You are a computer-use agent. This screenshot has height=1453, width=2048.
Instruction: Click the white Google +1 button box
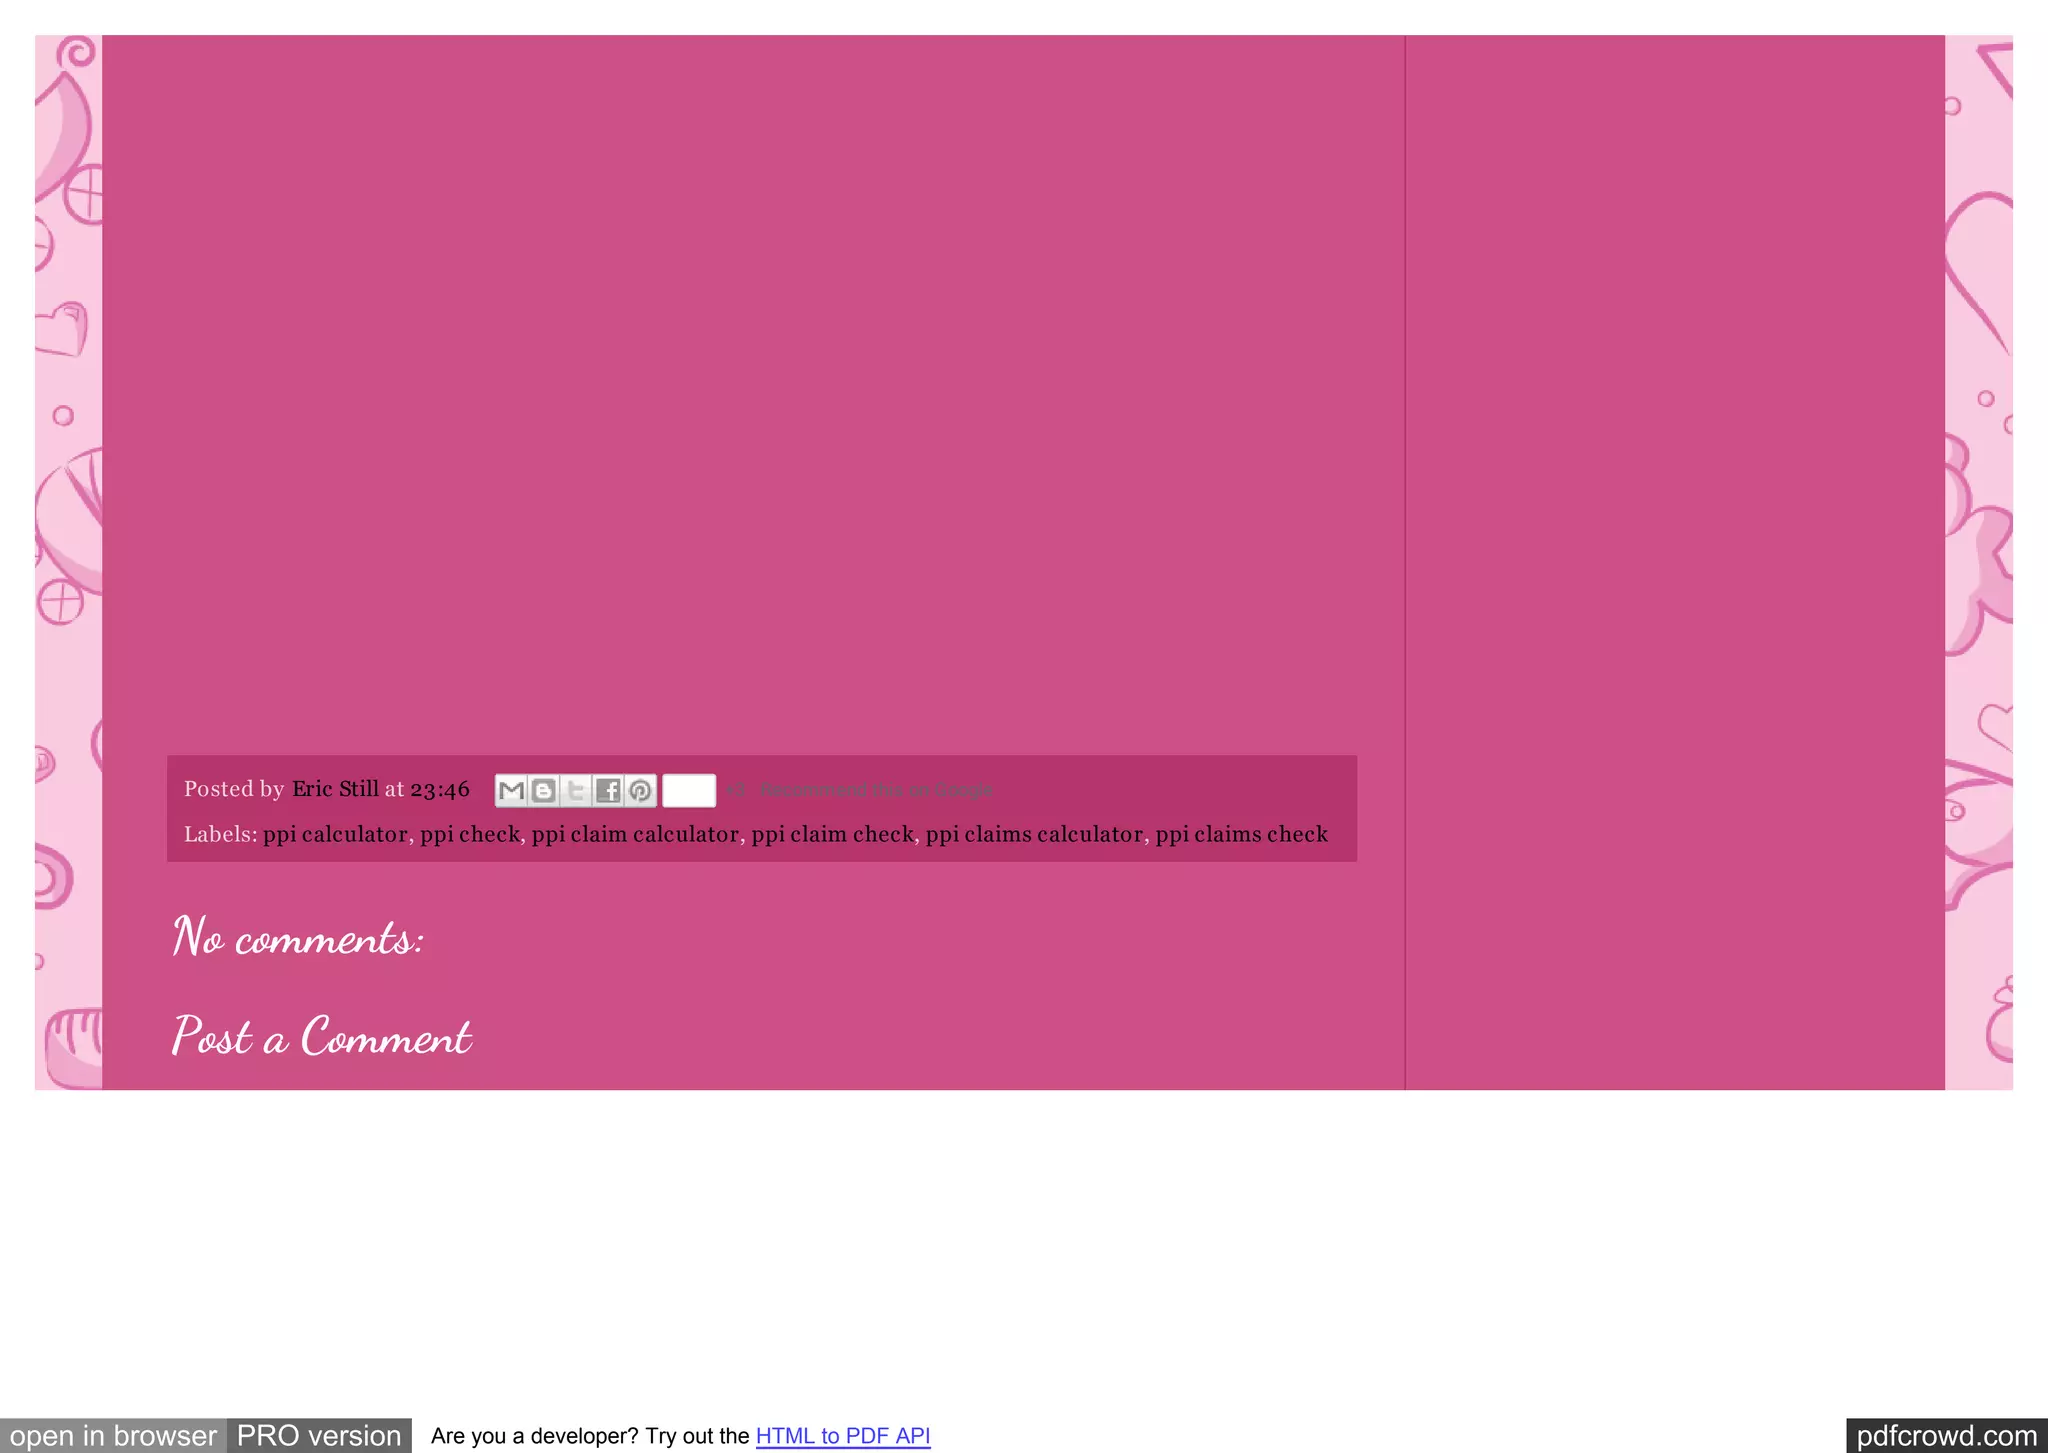[689, 790]
